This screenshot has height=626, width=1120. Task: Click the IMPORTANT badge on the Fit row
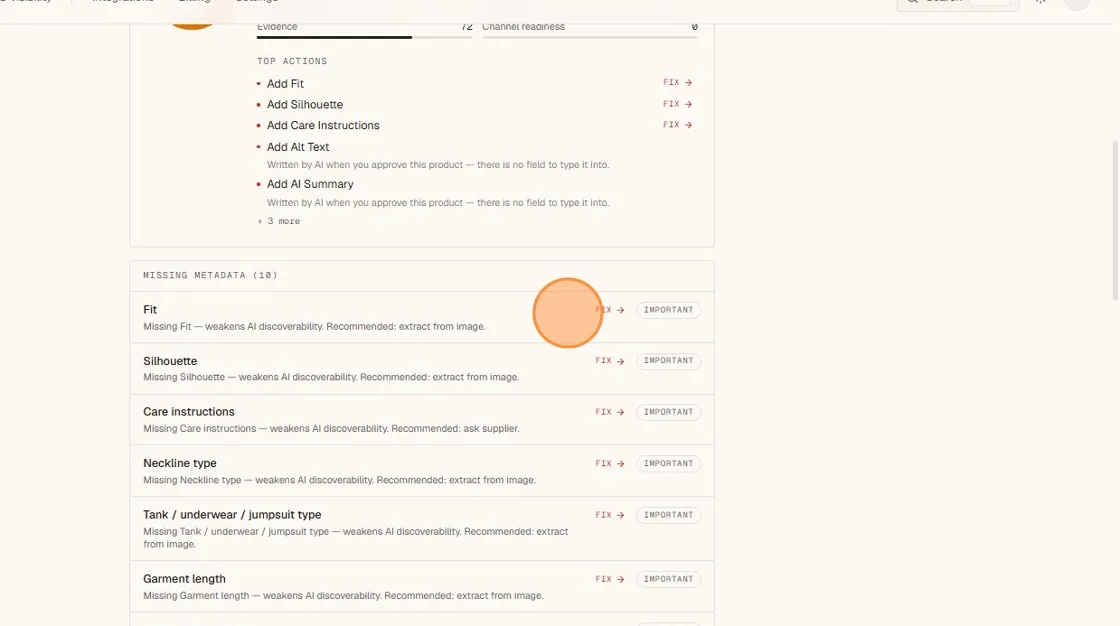pyautogui.click(x=669, y=310)
